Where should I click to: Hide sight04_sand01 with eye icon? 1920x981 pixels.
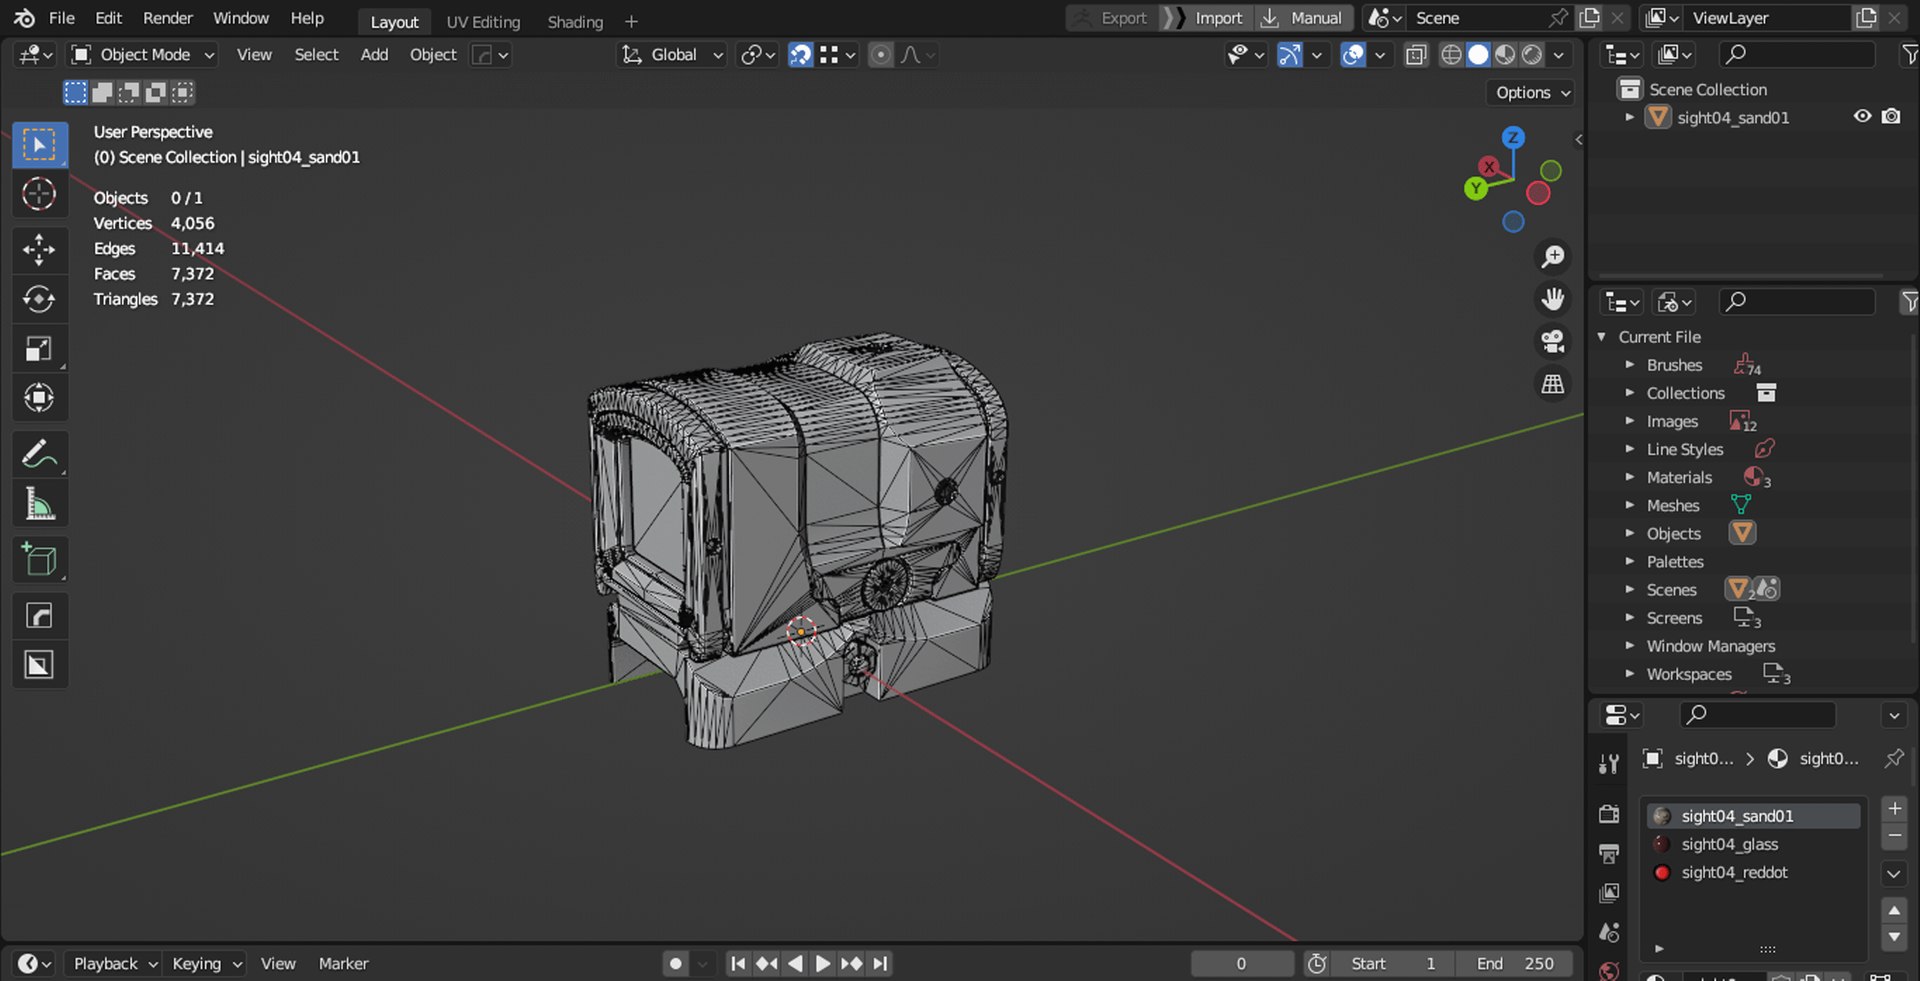(1862, 117)
